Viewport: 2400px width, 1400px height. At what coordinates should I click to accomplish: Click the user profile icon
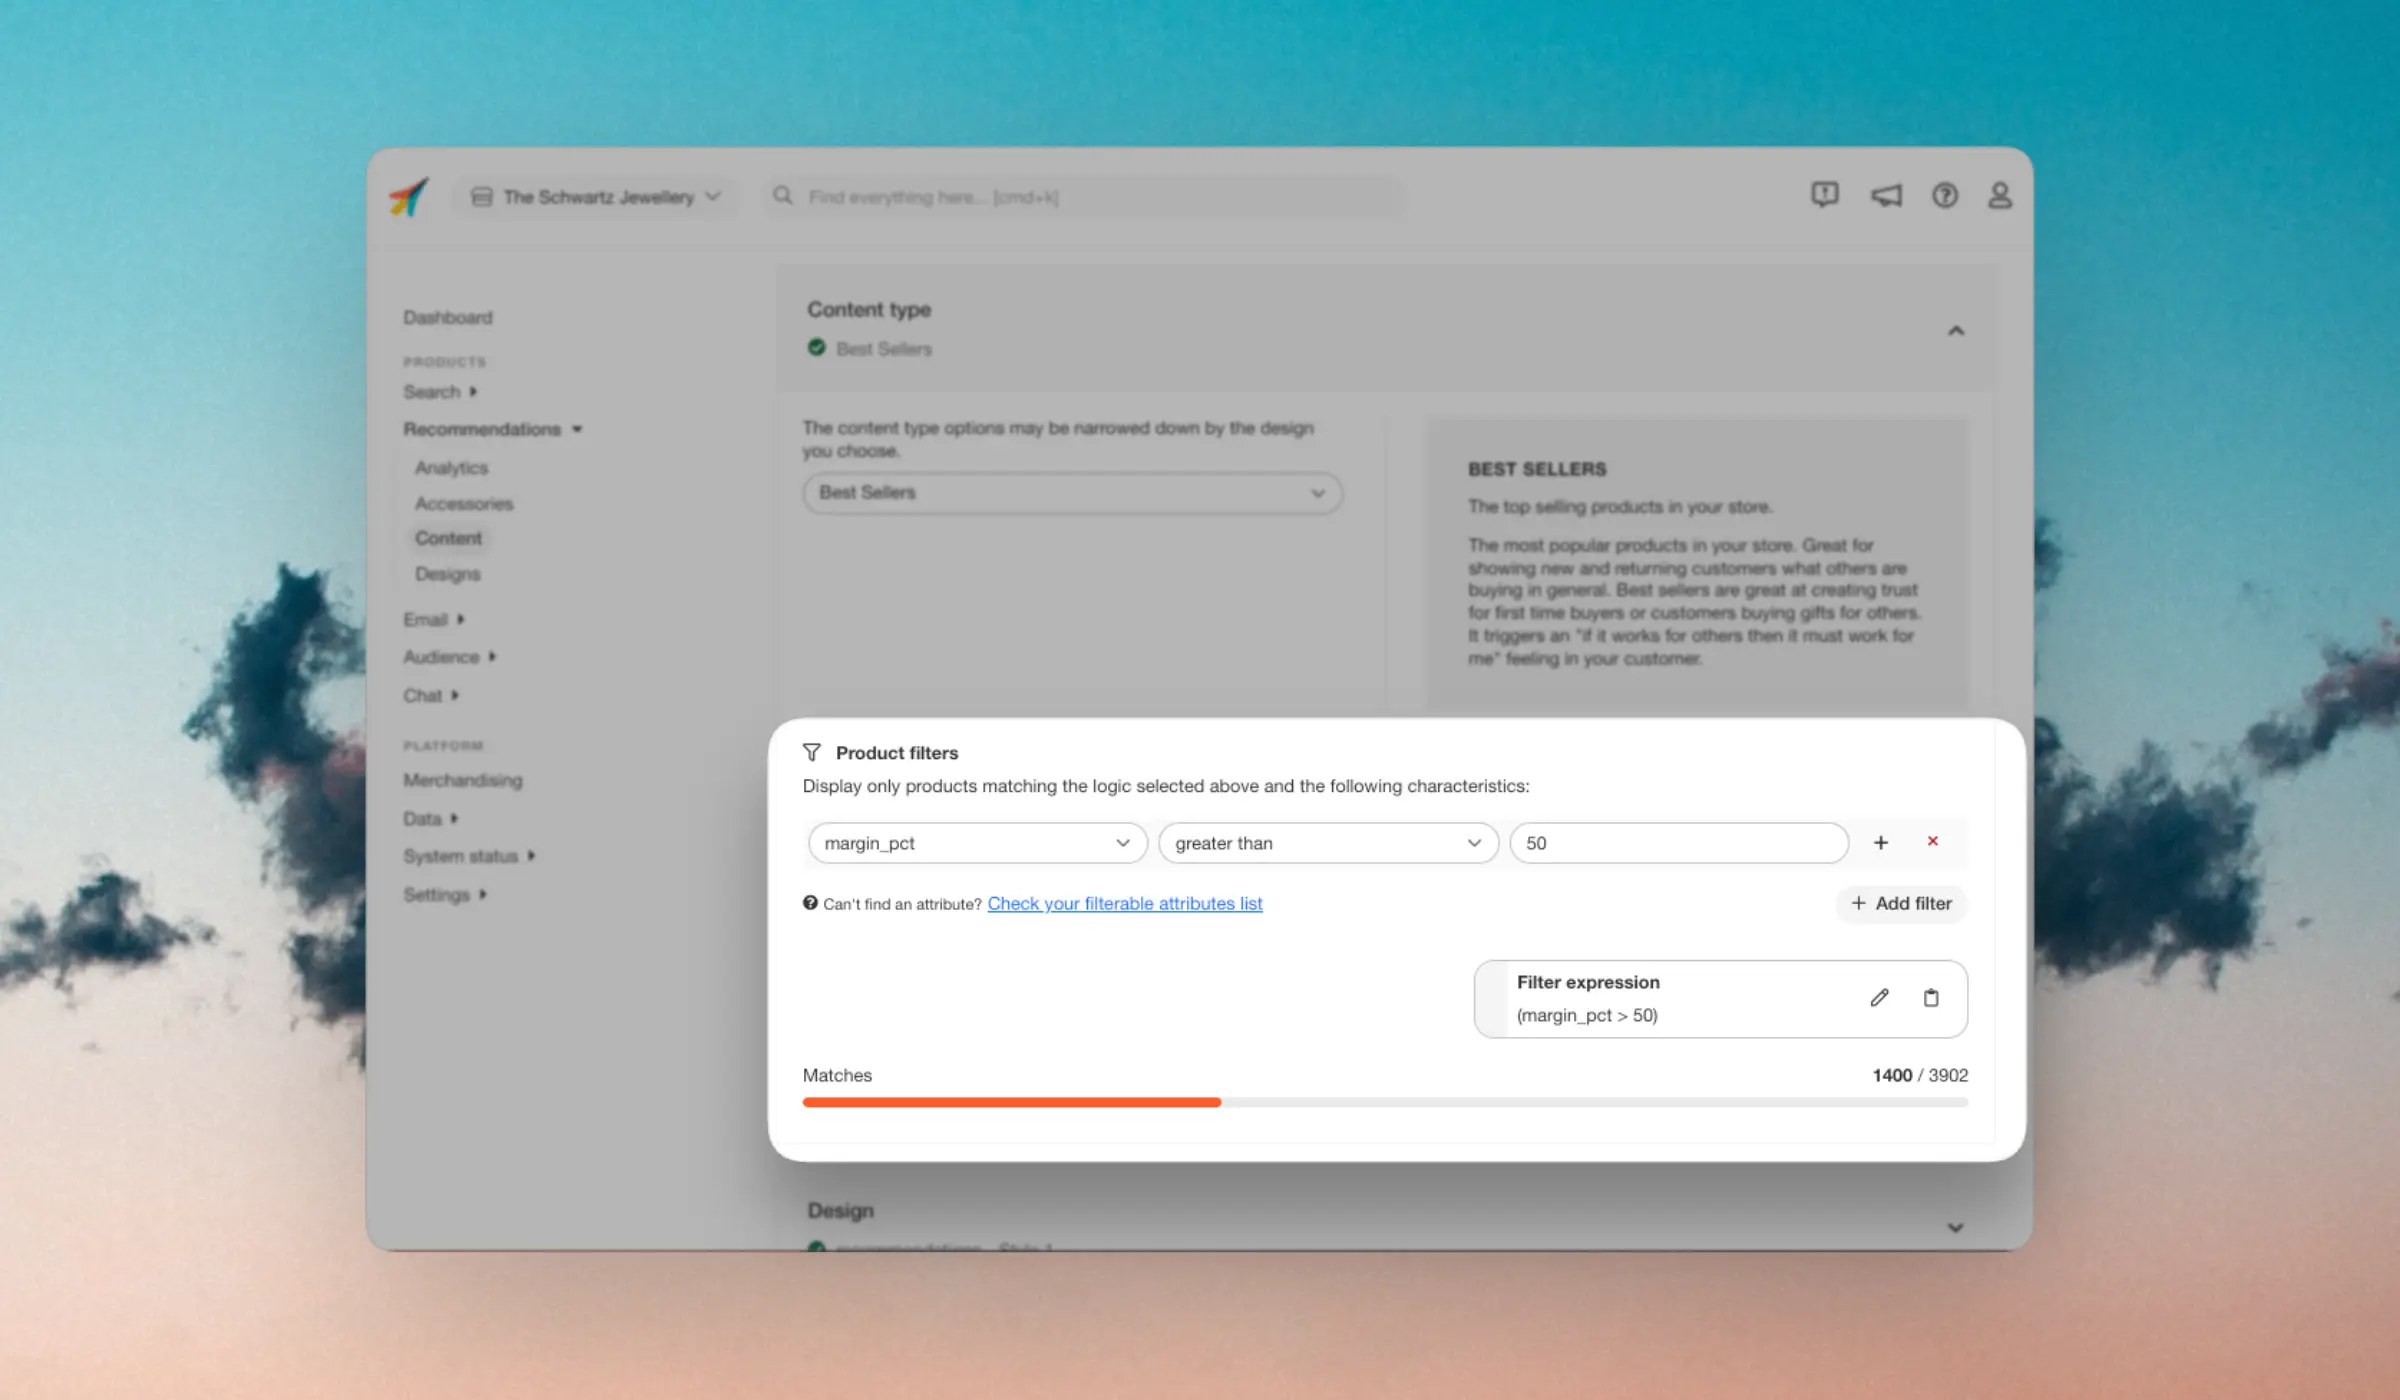[2000, 197]
